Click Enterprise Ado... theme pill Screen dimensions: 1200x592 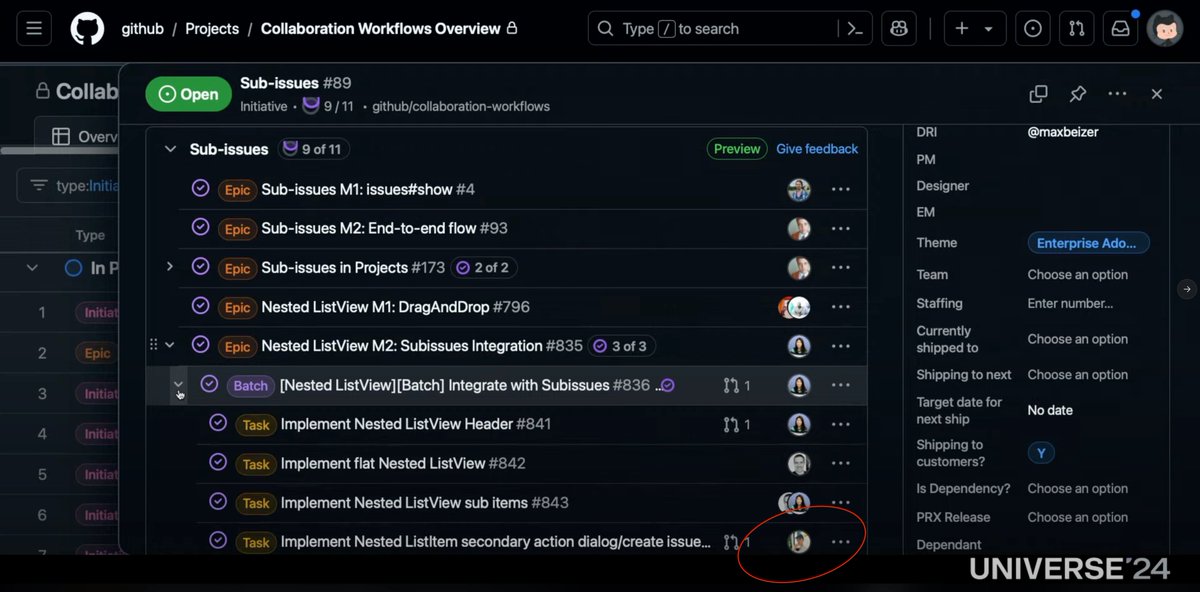click(1088, 243)
